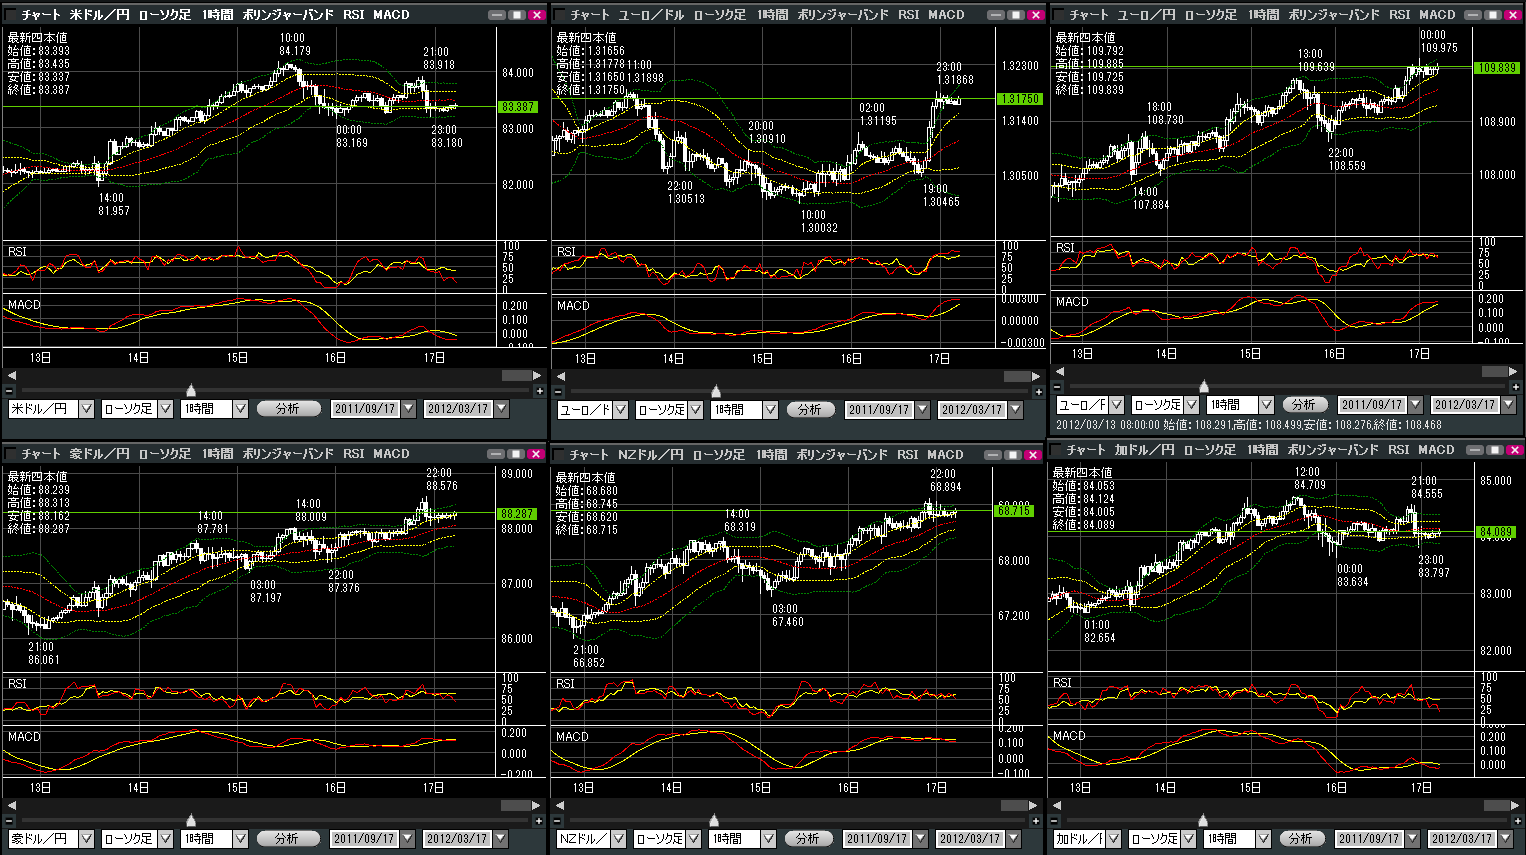Image resolution: width=1526 pixels, height=855 pixels.
Task: Zoom out of the 米ドル/円 chart with minus
Action: point(9,391)
